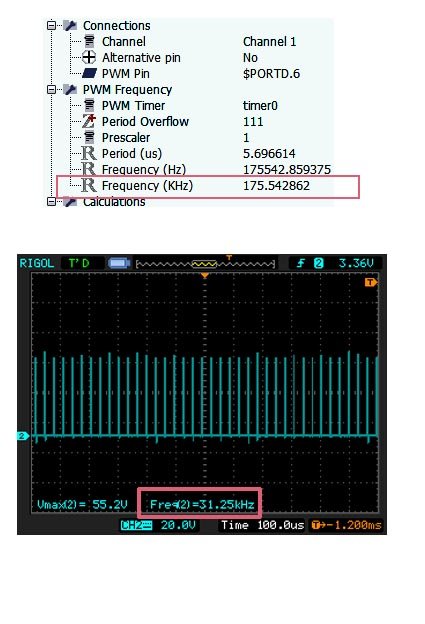425x624 pixels.
Task: Click the RIGOL logo on the scope
Action: click(x=37, y=263)
